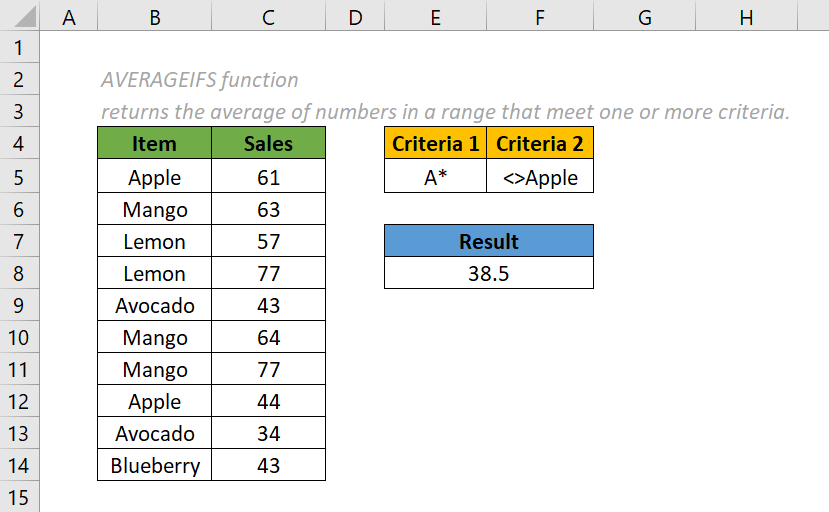
Task: Click the select-all corner of the grid
Action: coord(19,17)
